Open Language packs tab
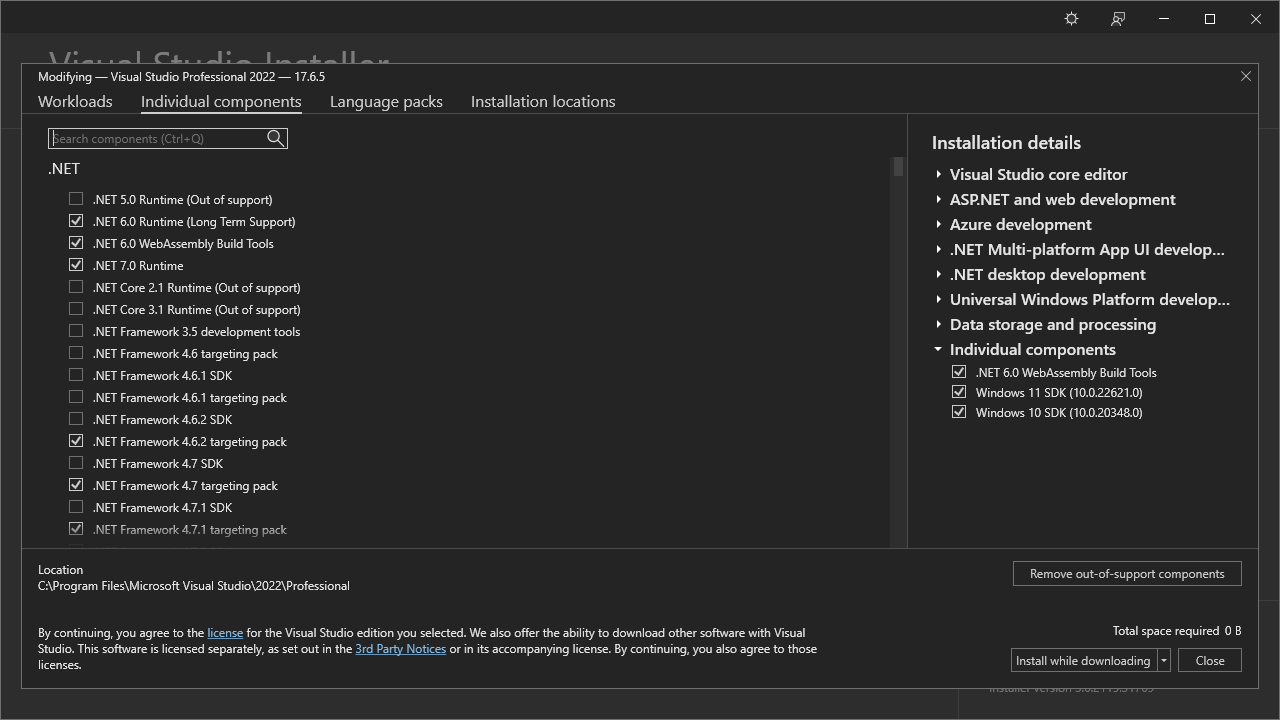The image size is (1280, 720). [x=386, y=101]
